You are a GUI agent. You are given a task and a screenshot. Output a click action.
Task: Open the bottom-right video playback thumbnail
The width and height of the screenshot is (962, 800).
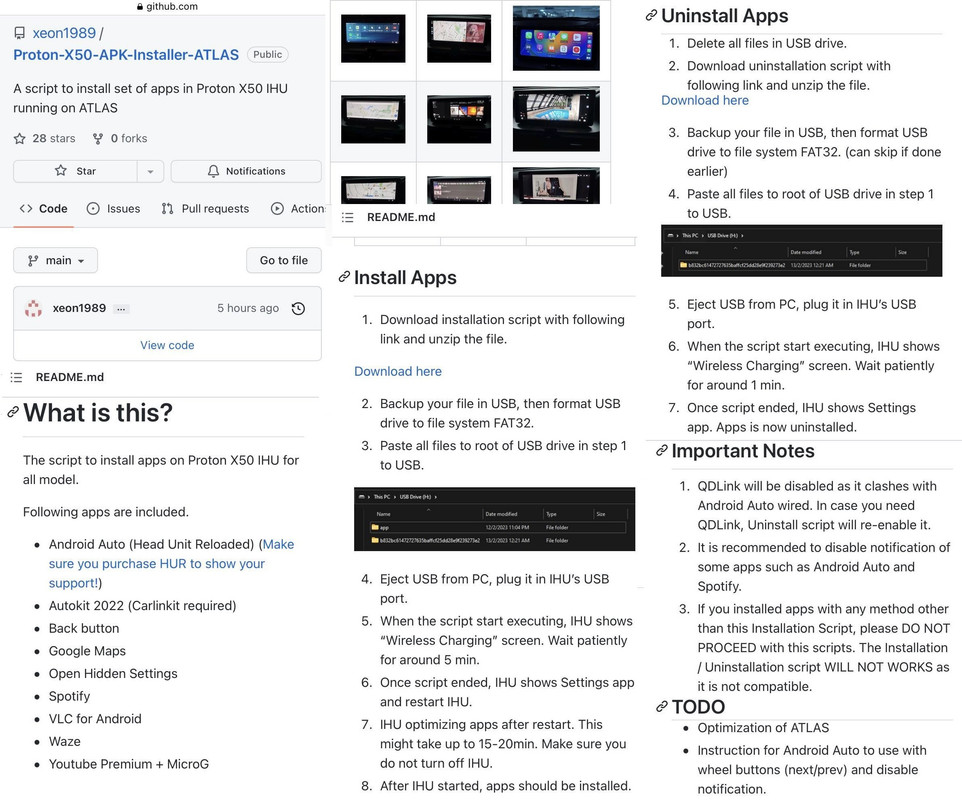point(556,185)
